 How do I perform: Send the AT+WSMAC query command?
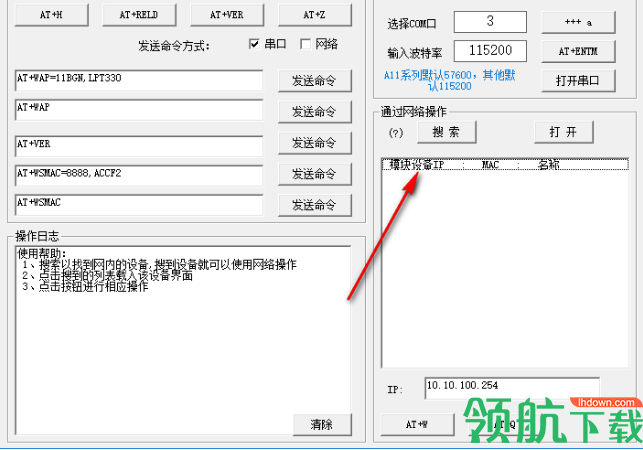pos(315,205)
